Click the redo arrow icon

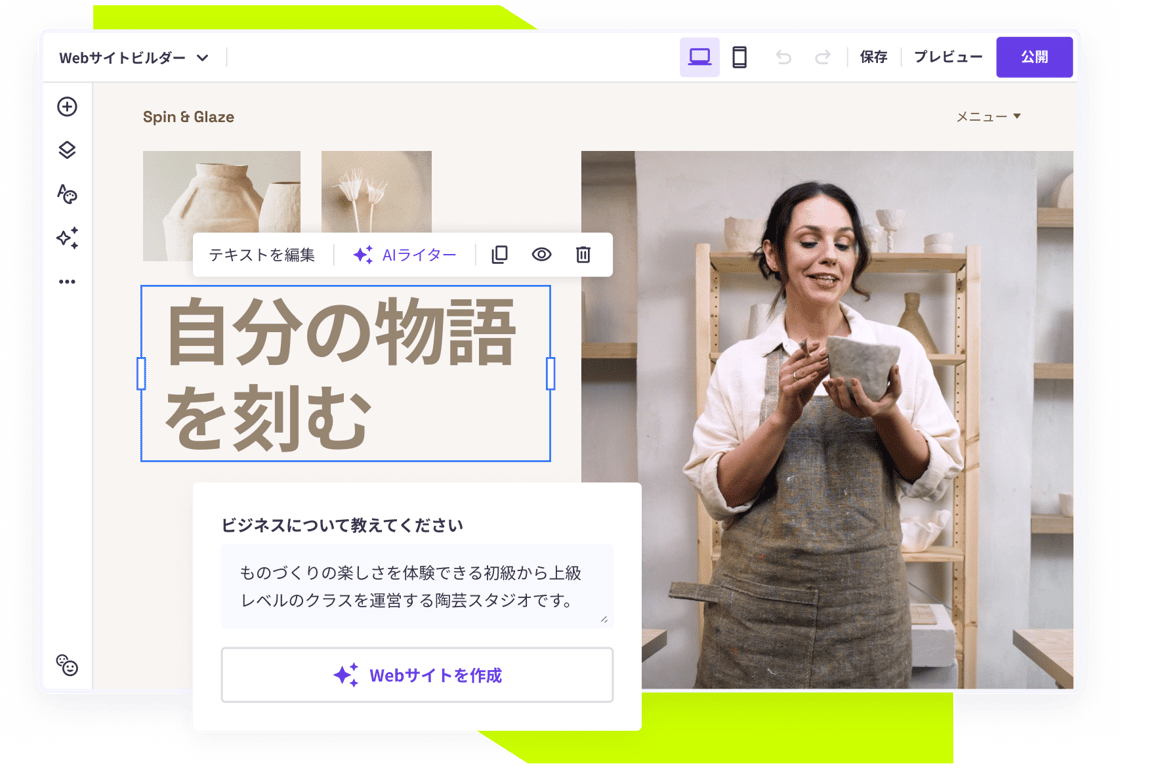(820, 57)
